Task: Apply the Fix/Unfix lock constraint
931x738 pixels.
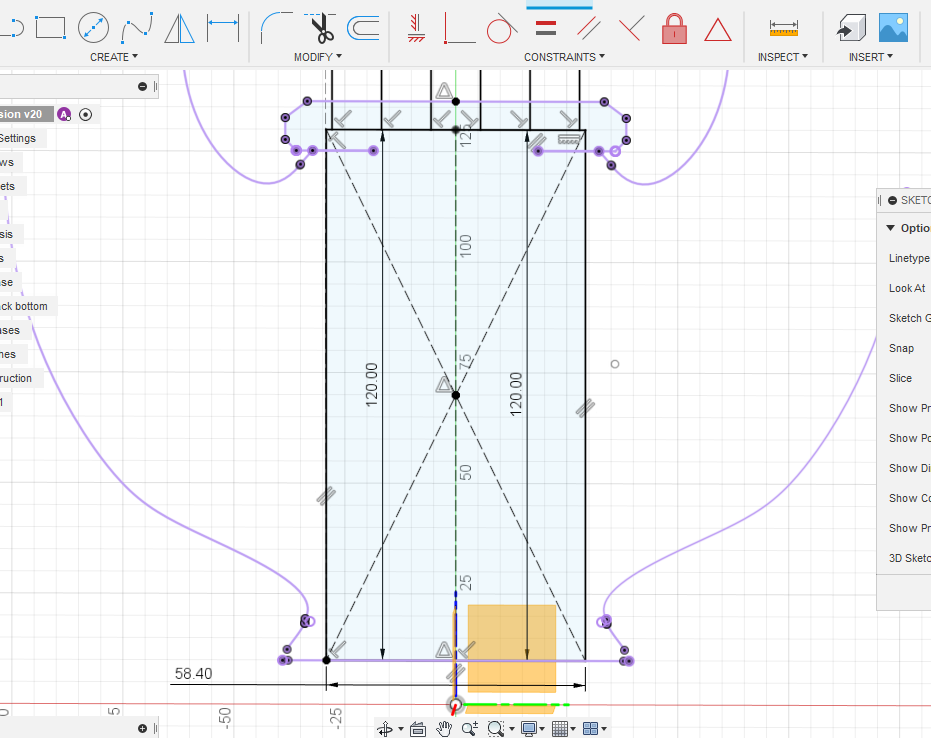Action: 674,28
